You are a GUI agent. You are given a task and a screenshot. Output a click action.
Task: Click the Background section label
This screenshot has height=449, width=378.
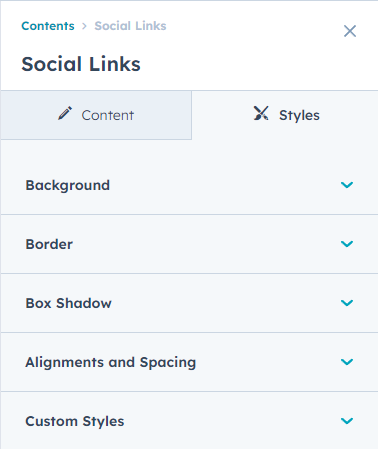(68, 185)
